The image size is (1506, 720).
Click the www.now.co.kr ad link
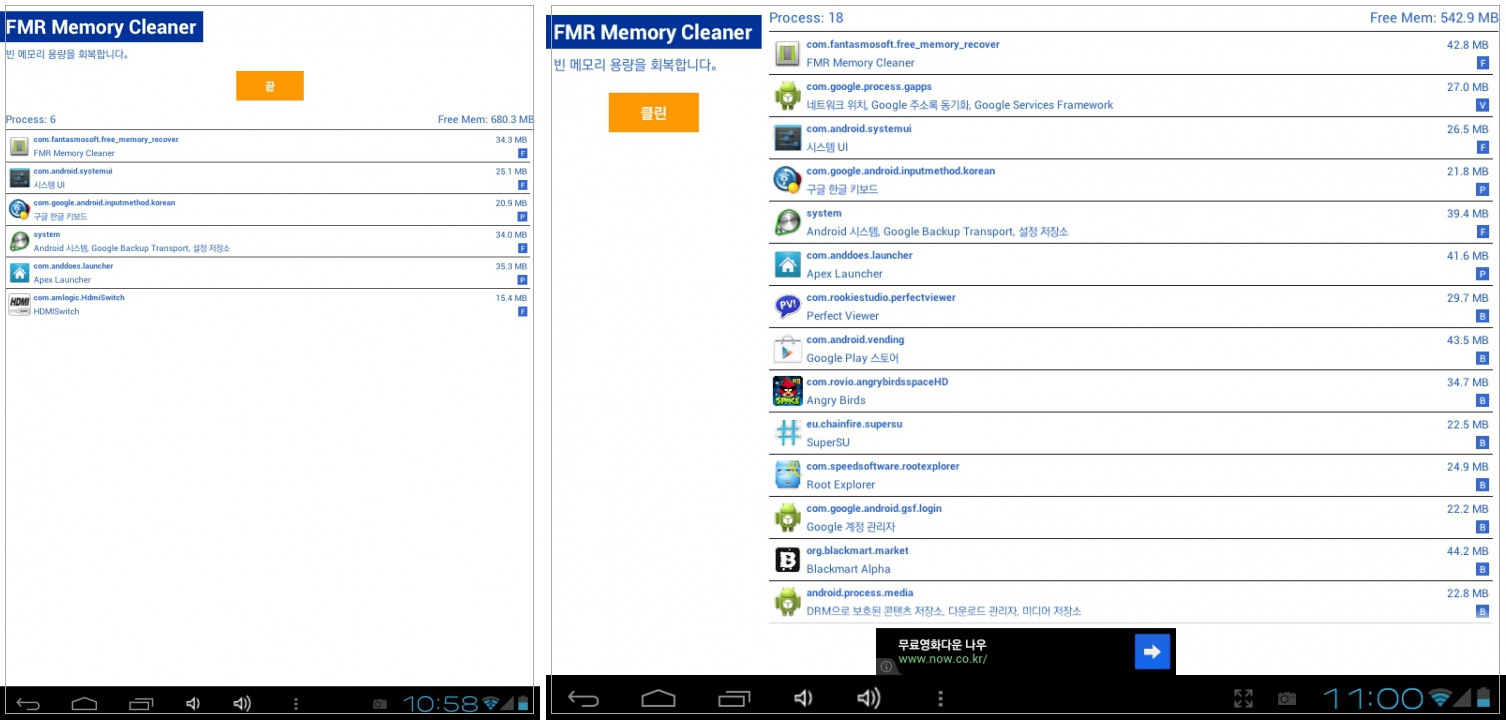coord(942,659)
